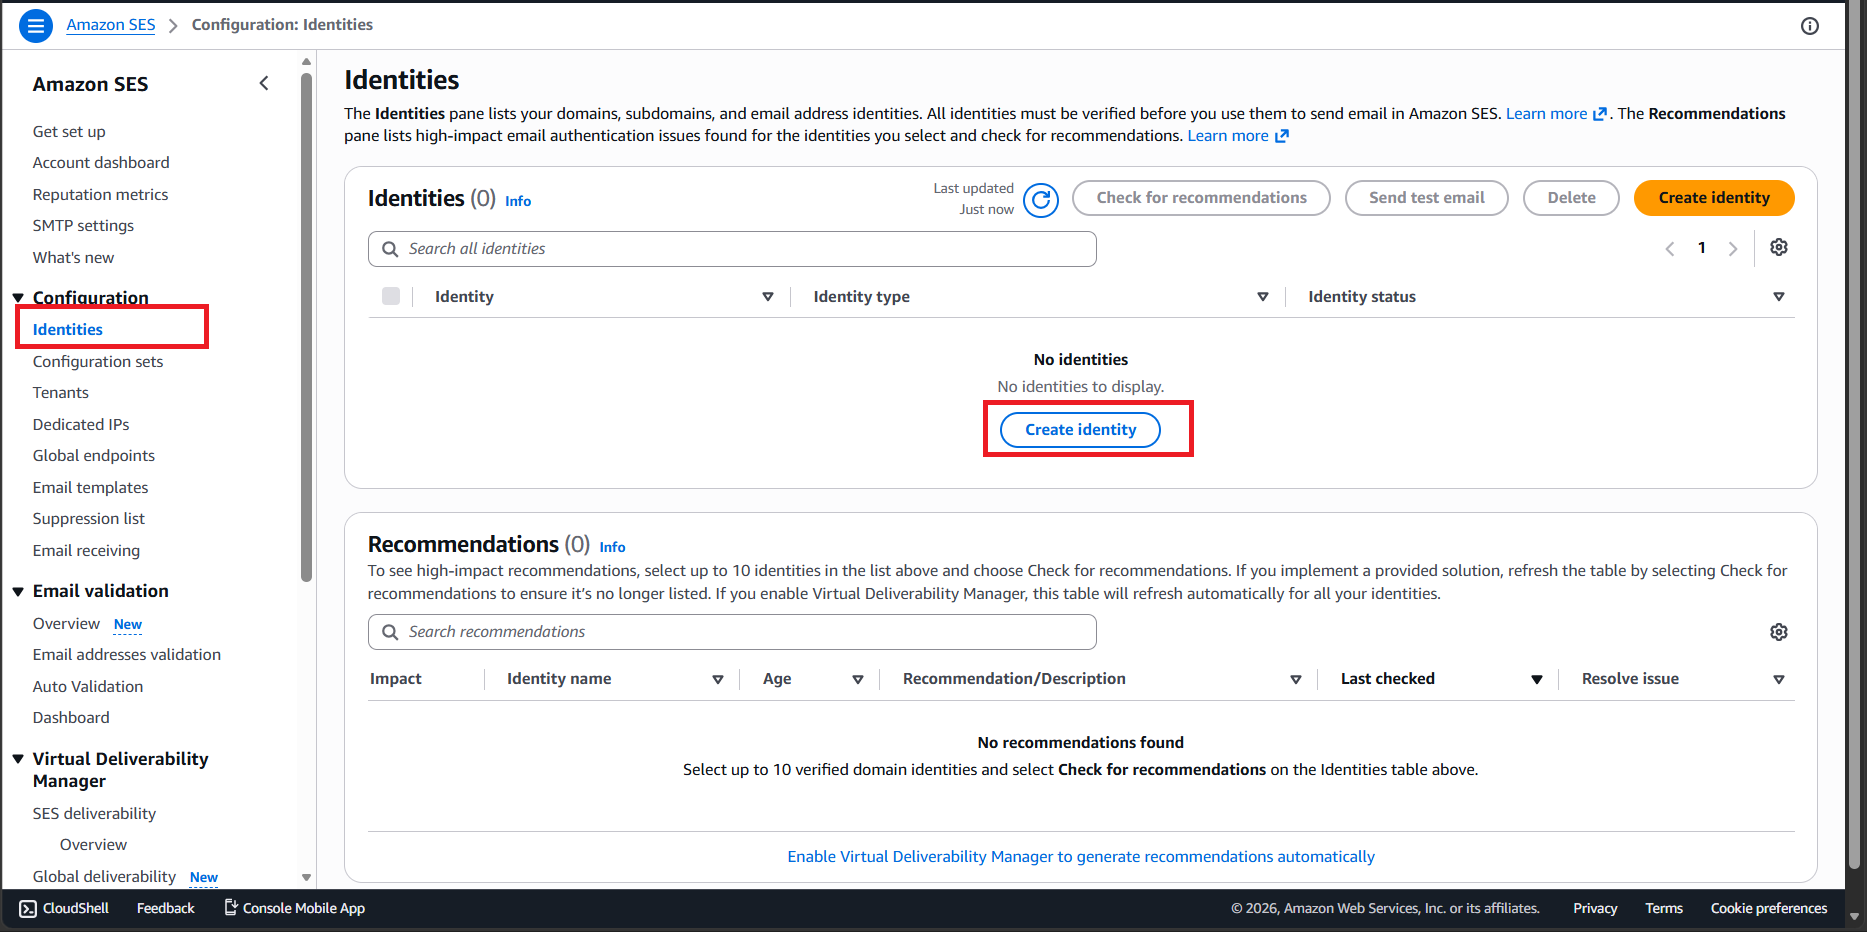This screenshot has height=932, width=1867.
Task: Click Enable Virtual Deliverability Manager link
Action: pos(1081,857)
